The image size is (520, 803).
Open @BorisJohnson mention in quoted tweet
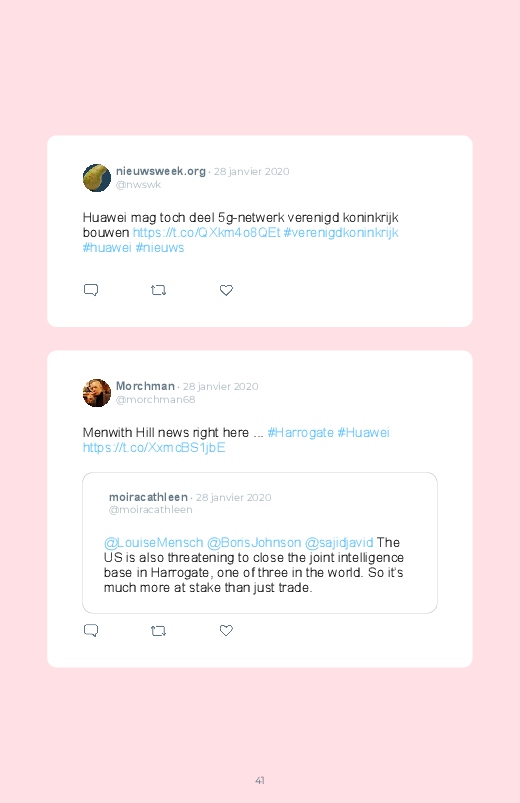point(254,542)
